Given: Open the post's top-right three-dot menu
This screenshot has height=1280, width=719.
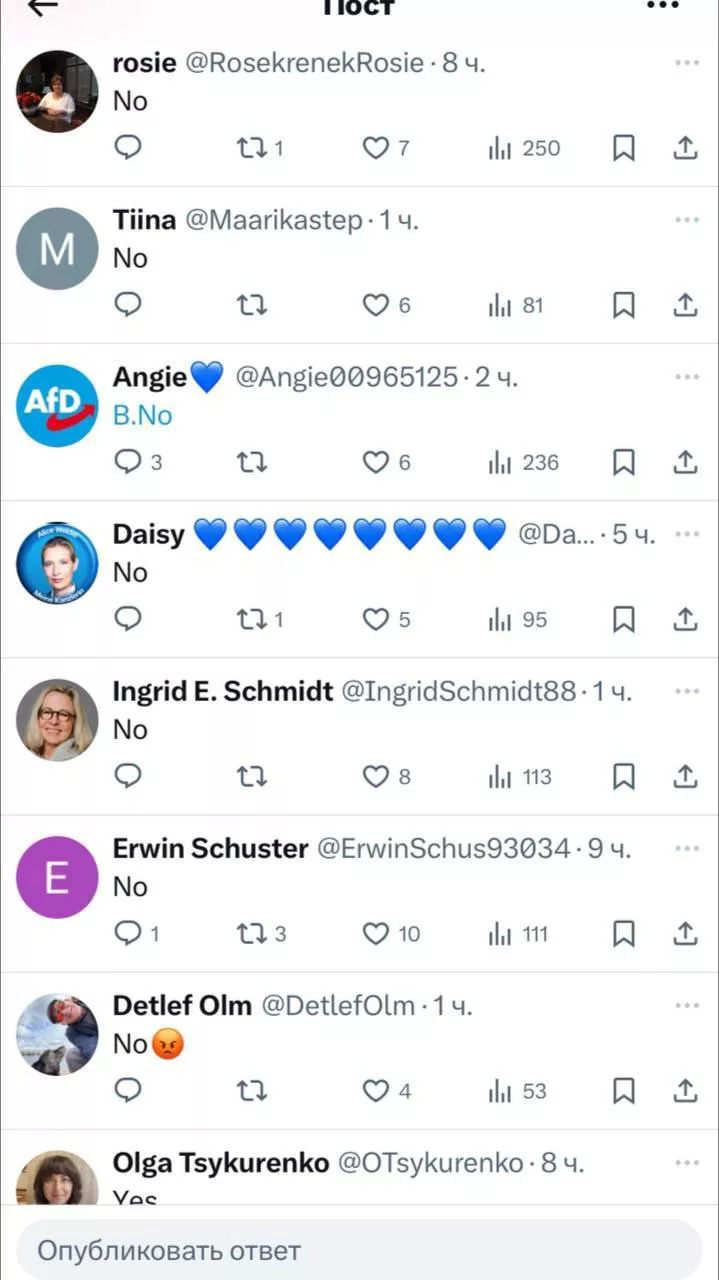Looking at the screenshot, I should [662, 6].
